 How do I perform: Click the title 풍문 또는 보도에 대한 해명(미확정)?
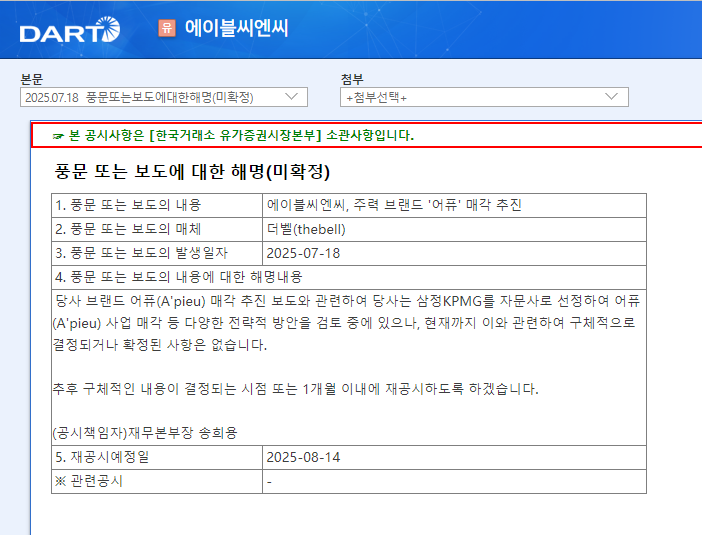point(192,171)
